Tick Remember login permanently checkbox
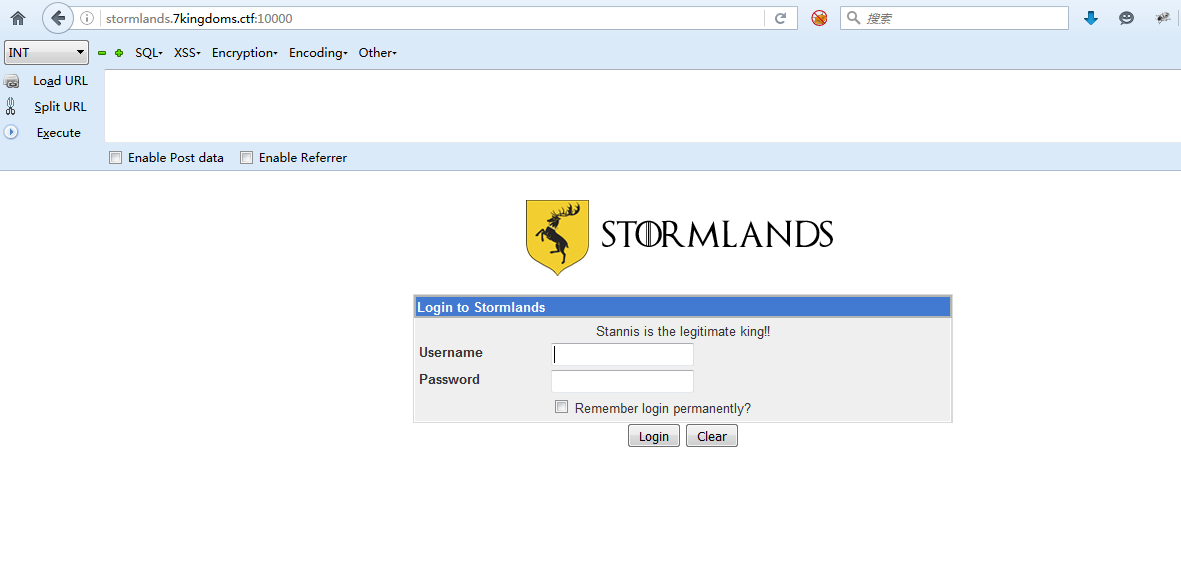 (561, 407)
